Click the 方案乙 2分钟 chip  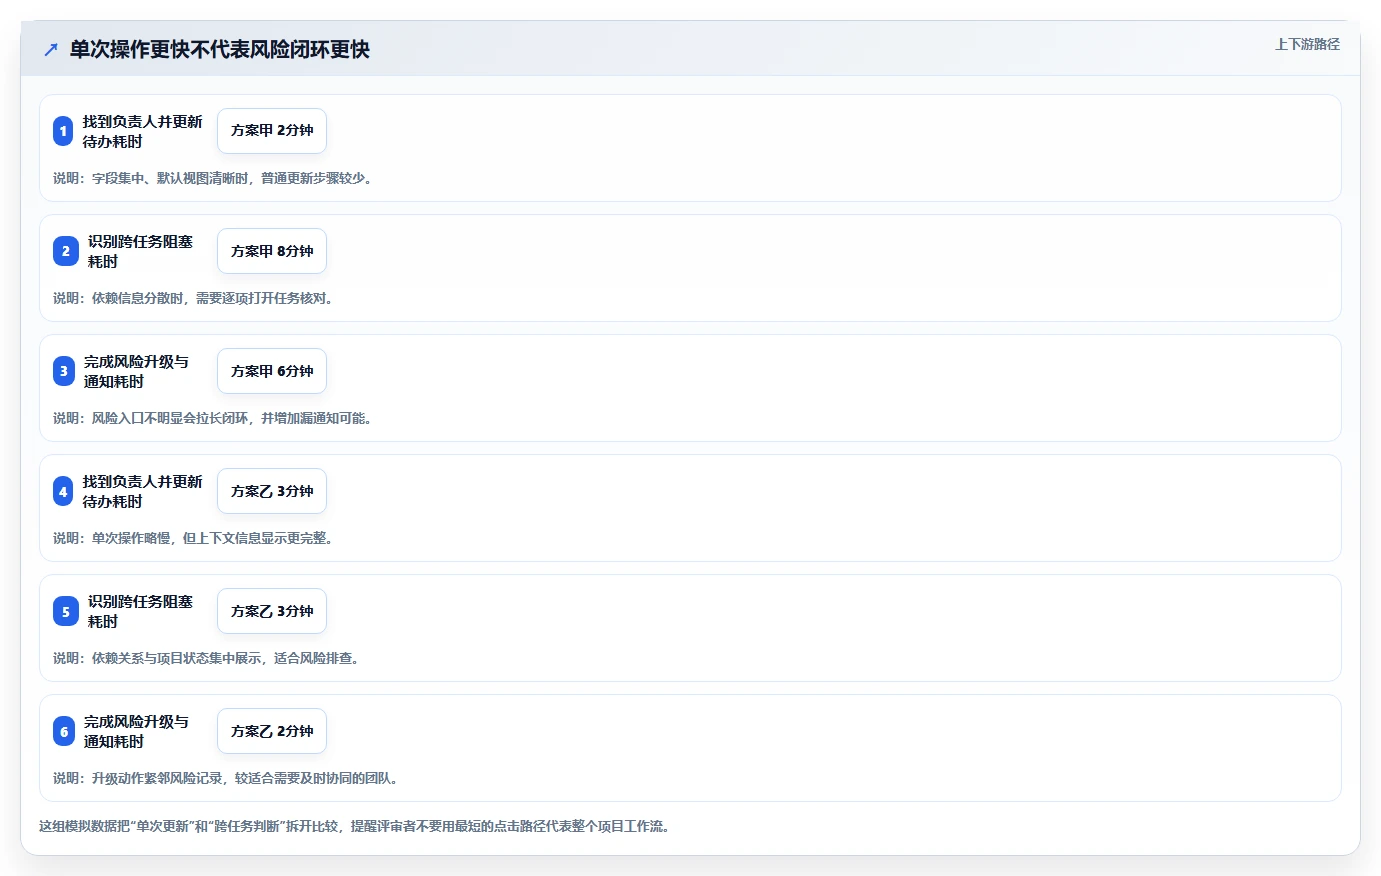pyautogui.click(x=272, y=731)
